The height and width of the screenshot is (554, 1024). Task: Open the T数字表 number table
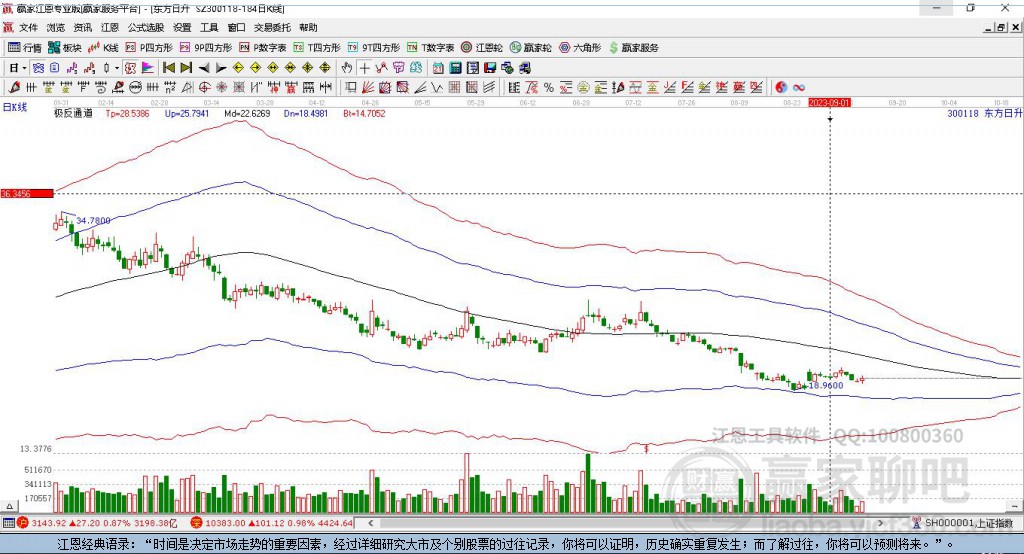pyautogui.click(x=430, y=48)
